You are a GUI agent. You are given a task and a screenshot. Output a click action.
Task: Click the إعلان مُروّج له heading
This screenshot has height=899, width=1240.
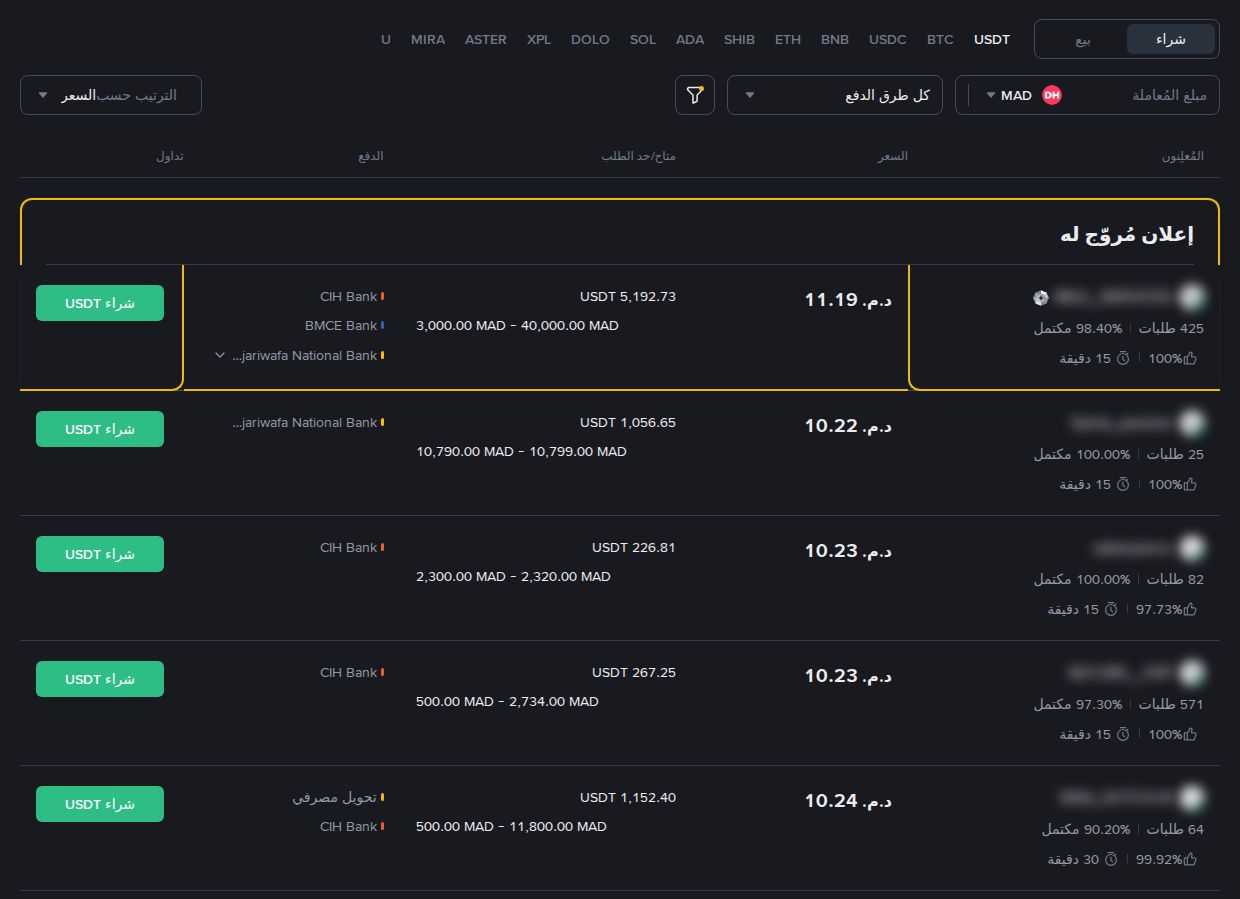(x=1127, y=235)
